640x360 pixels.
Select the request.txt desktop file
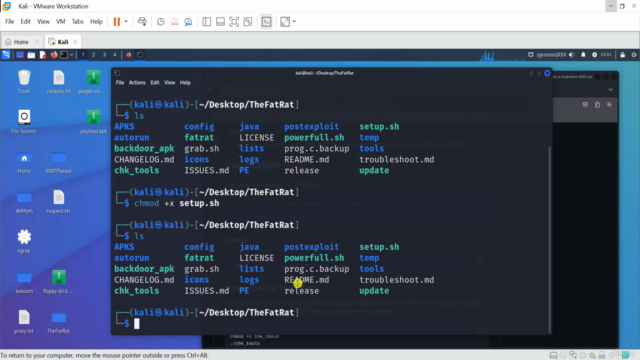point(58,202)
